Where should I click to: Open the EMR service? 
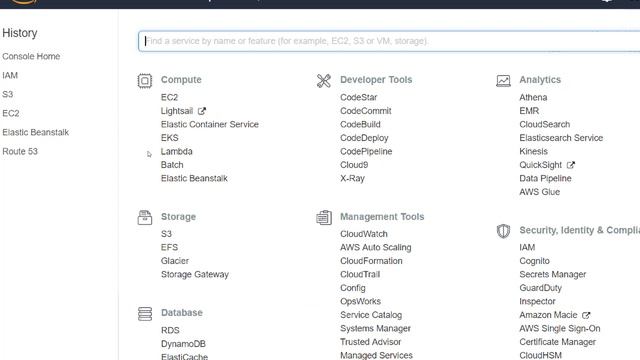click(529, 111)
